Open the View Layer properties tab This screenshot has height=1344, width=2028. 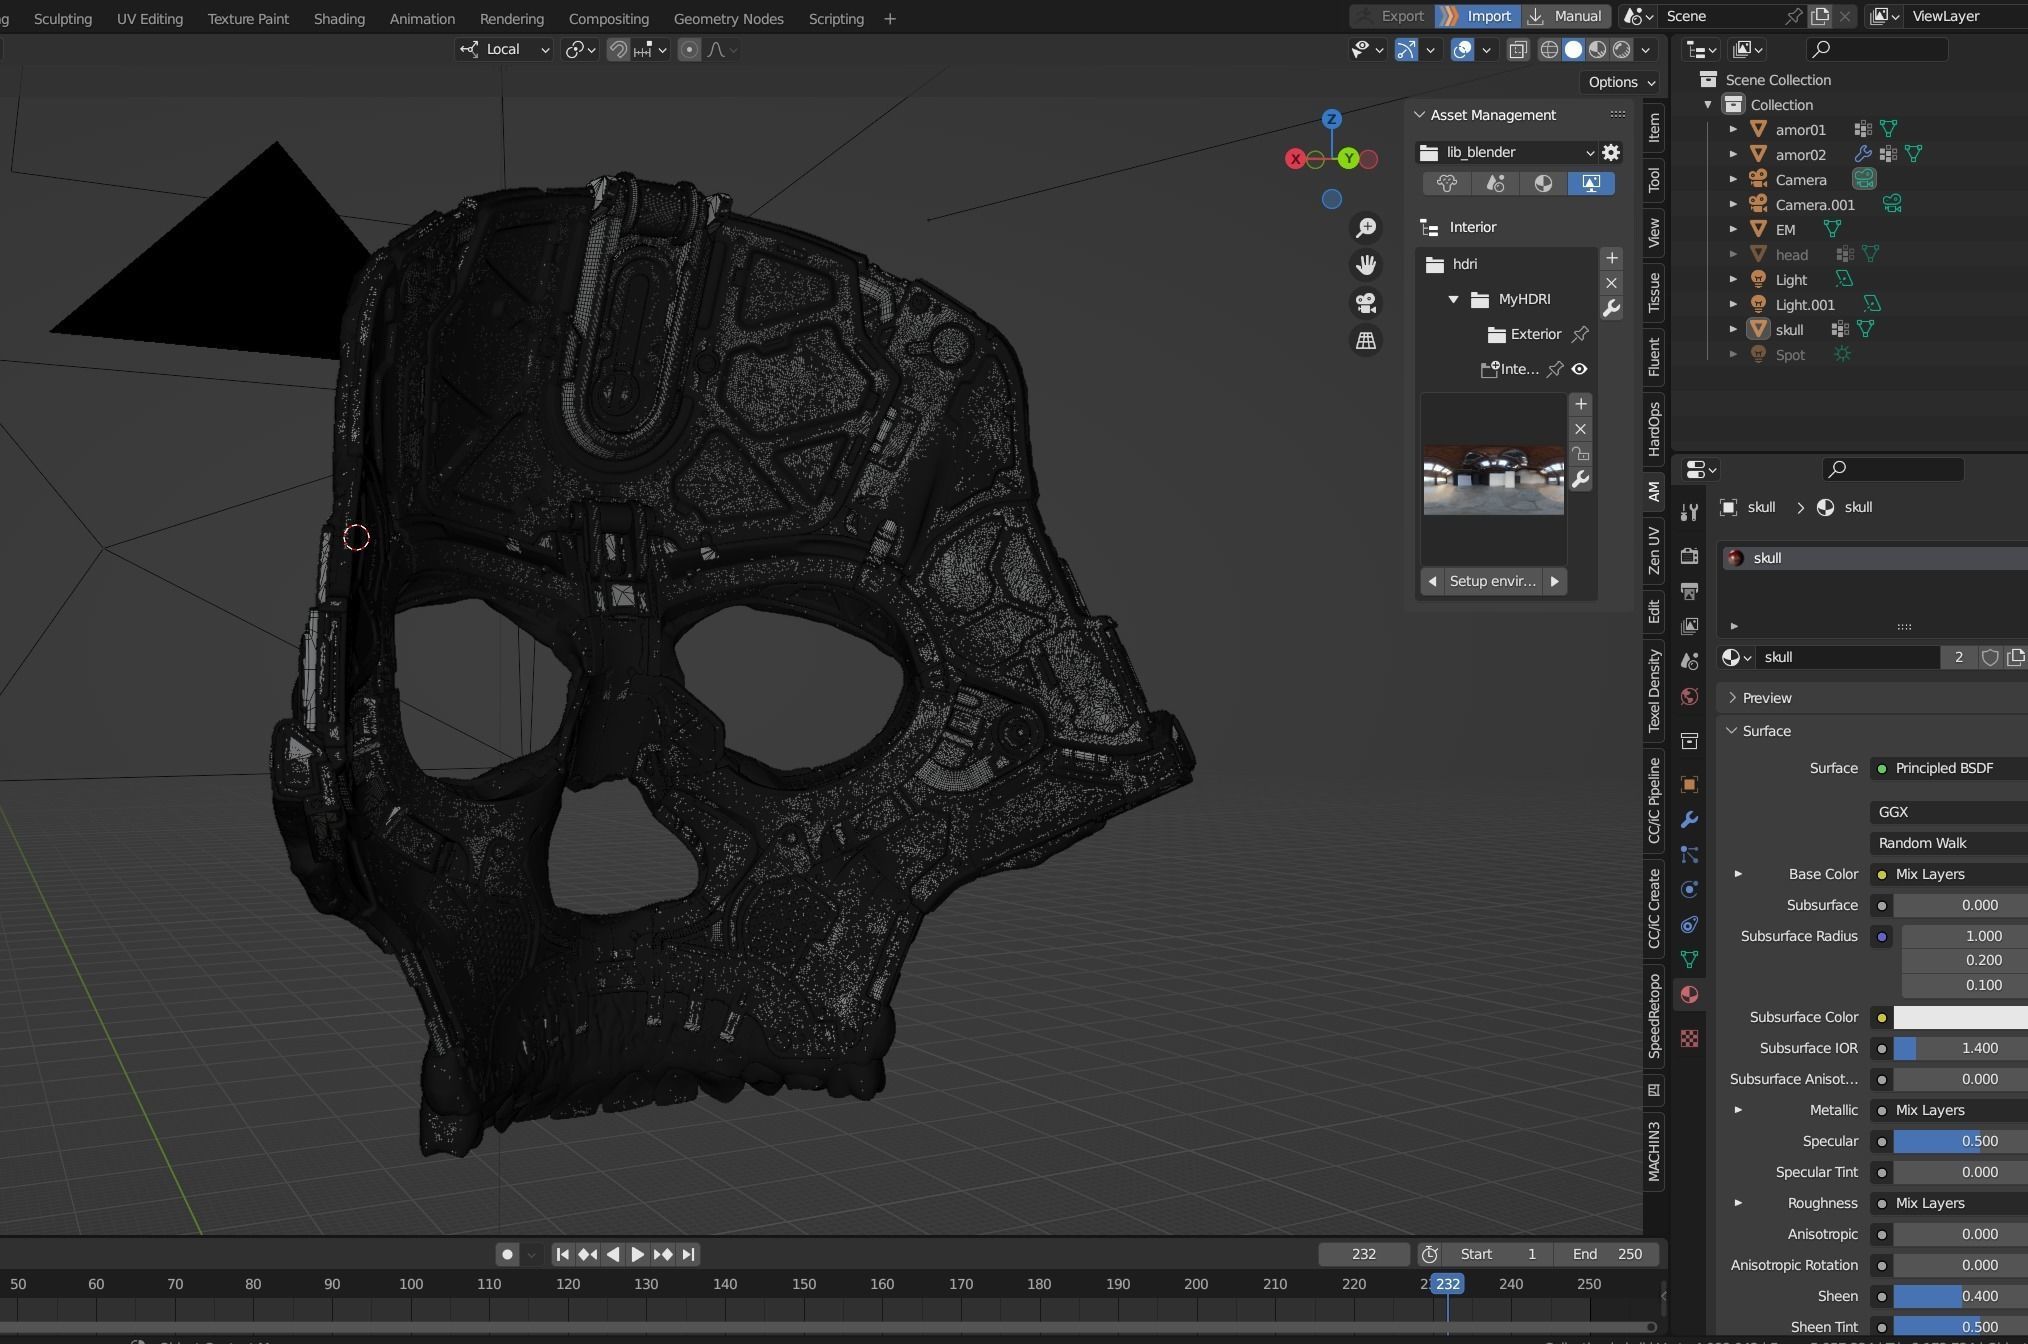[x=1689, y=626]
